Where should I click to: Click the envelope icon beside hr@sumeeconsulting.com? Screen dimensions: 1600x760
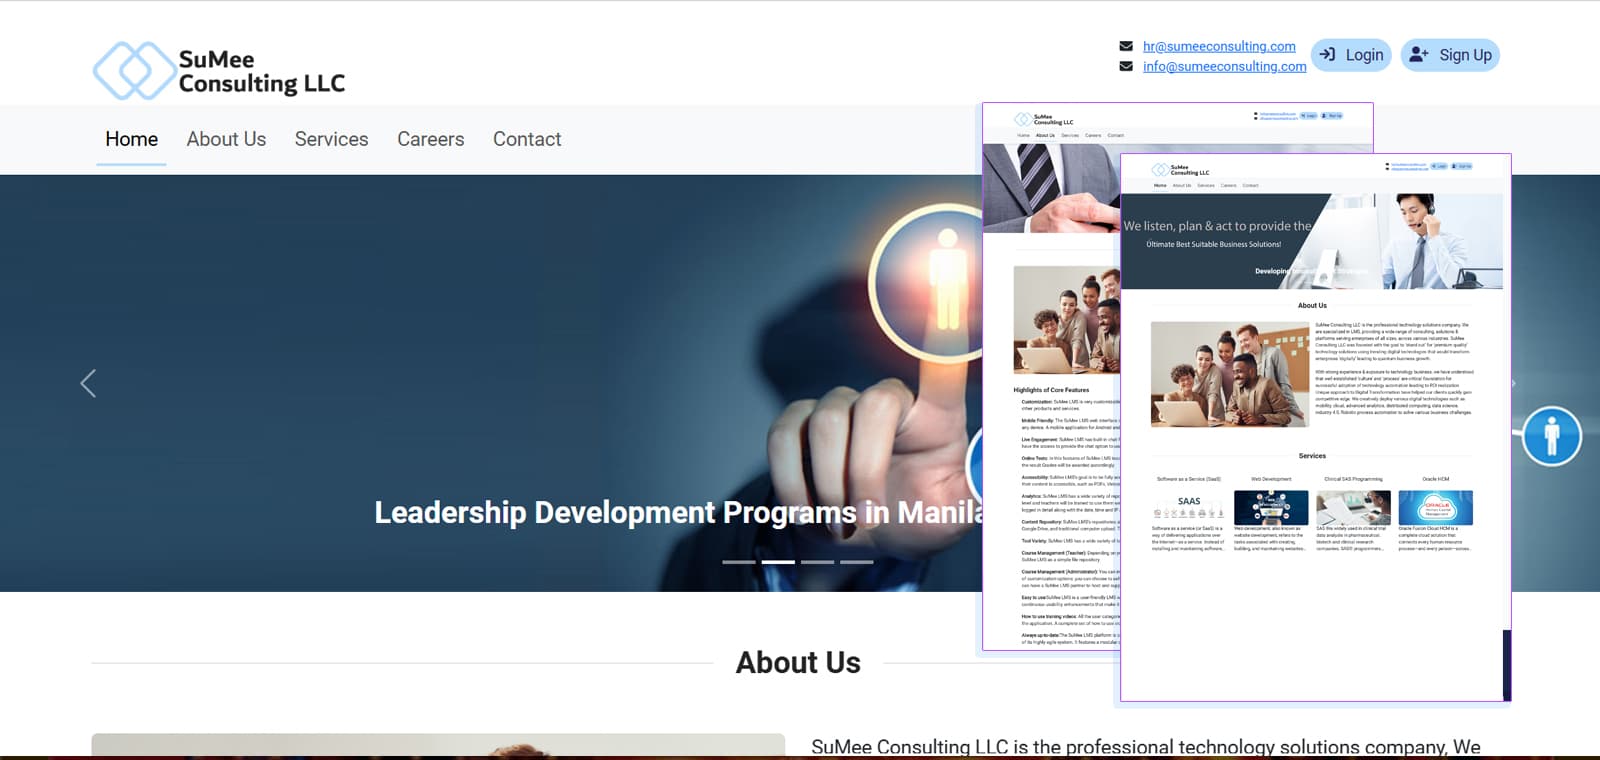coord(1126,46)
